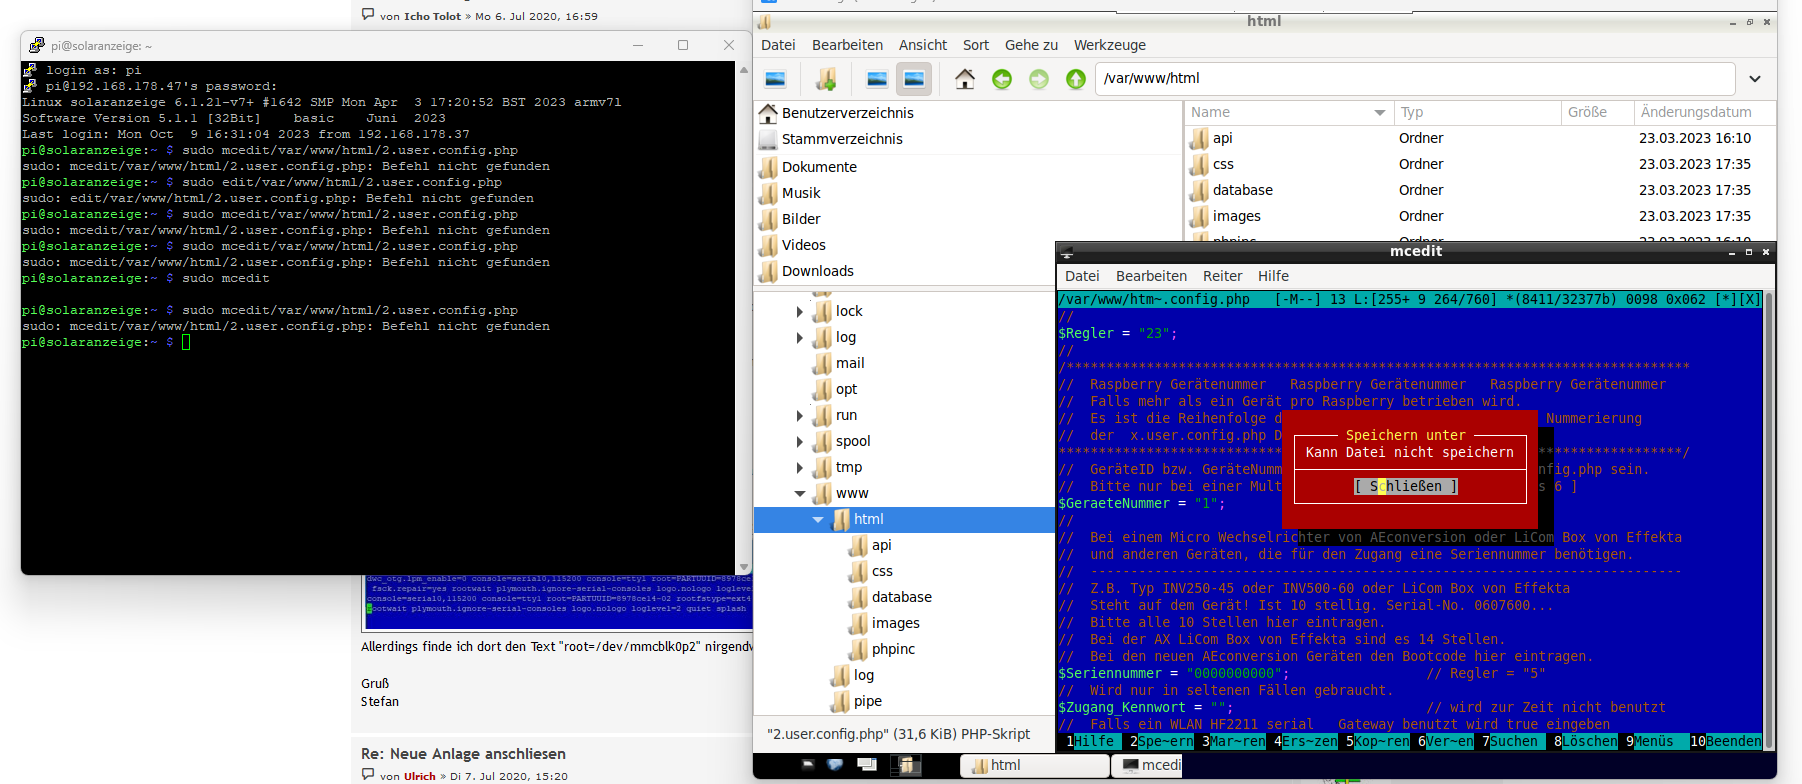Open the Reiter menu in mcedit

pos(1222,276)
